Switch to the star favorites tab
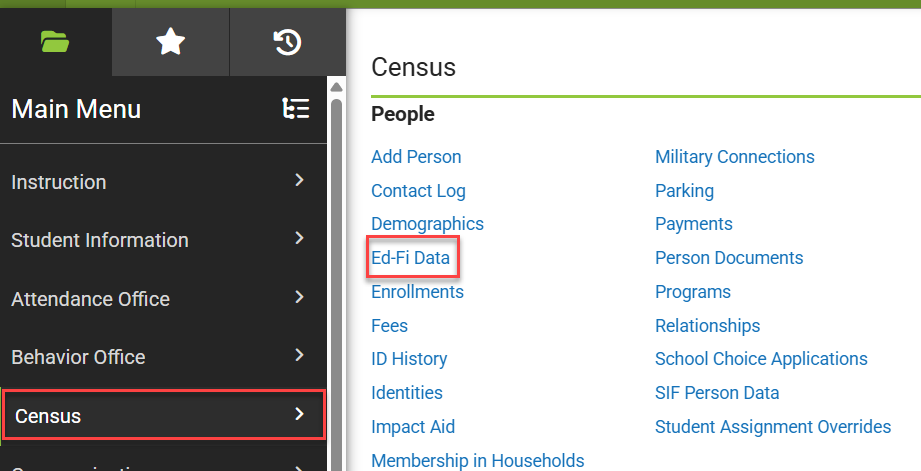921x471 pixels. (x=170, y=42)
